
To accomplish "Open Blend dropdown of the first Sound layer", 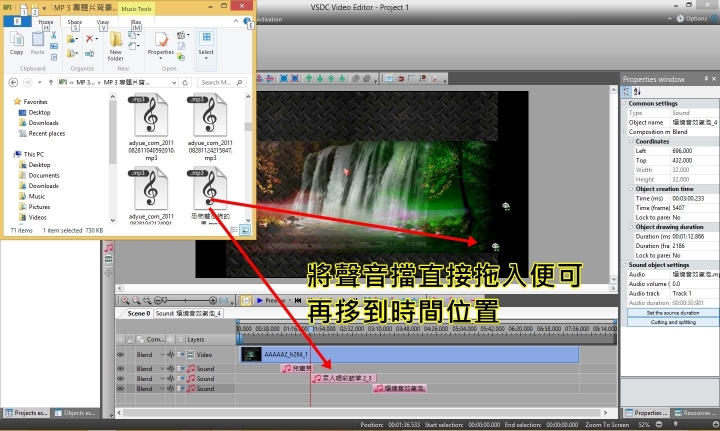I will point(162,369).
